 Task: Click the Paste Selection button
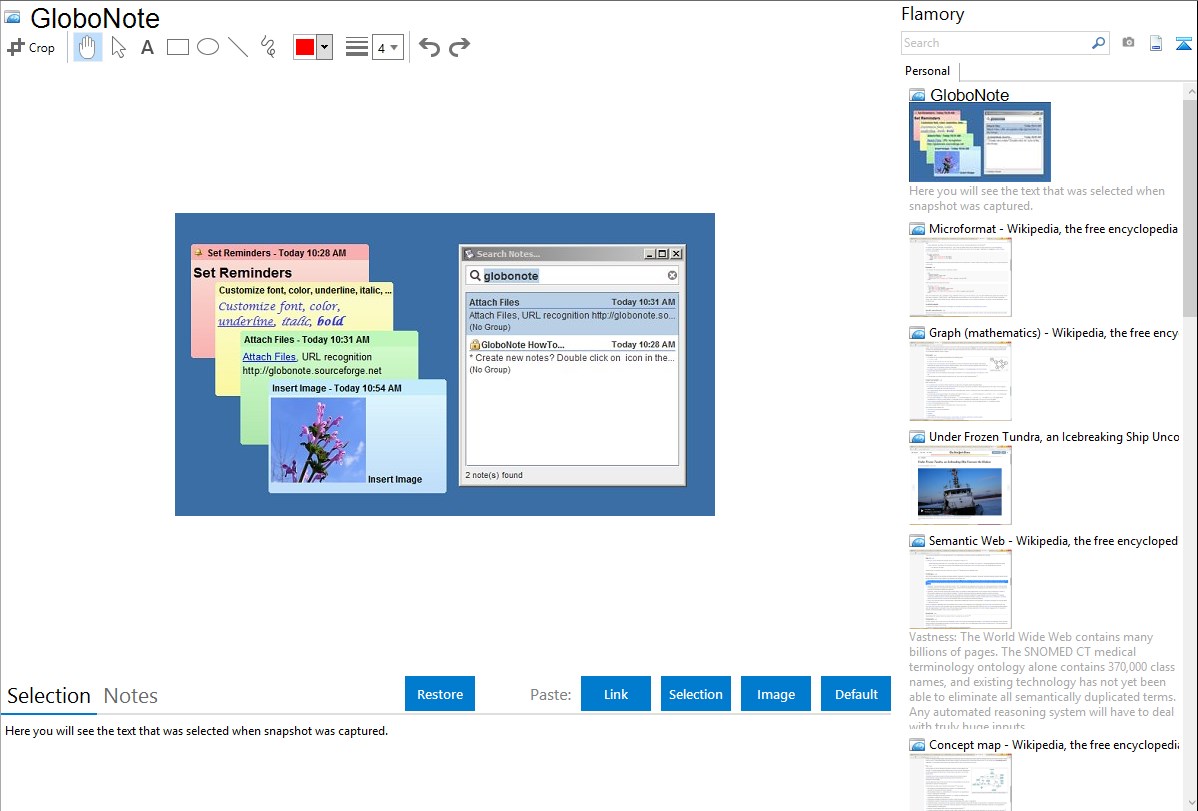pyautogui.click(x=695, y=694)
